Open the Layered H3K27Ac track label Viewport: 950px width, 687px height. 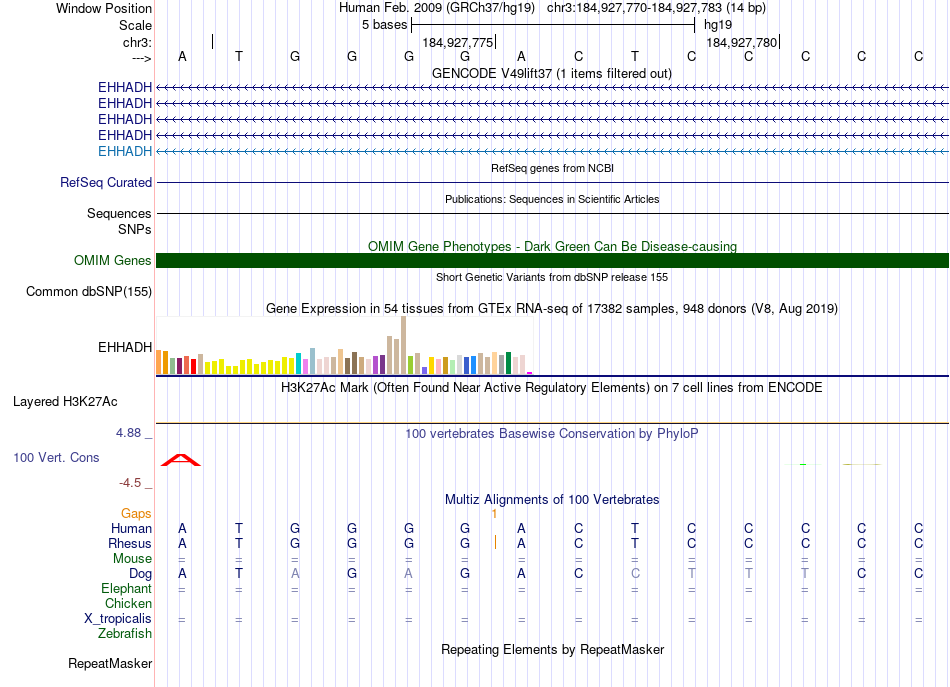tap(65, 402)
